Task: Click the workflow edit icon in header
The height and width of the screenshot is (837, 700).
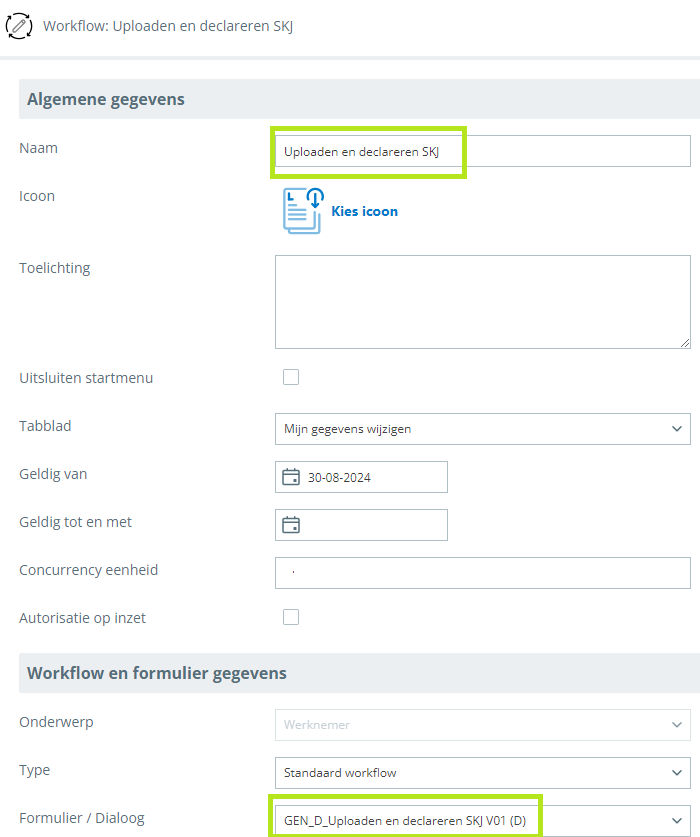Action: tap(19, 25)
